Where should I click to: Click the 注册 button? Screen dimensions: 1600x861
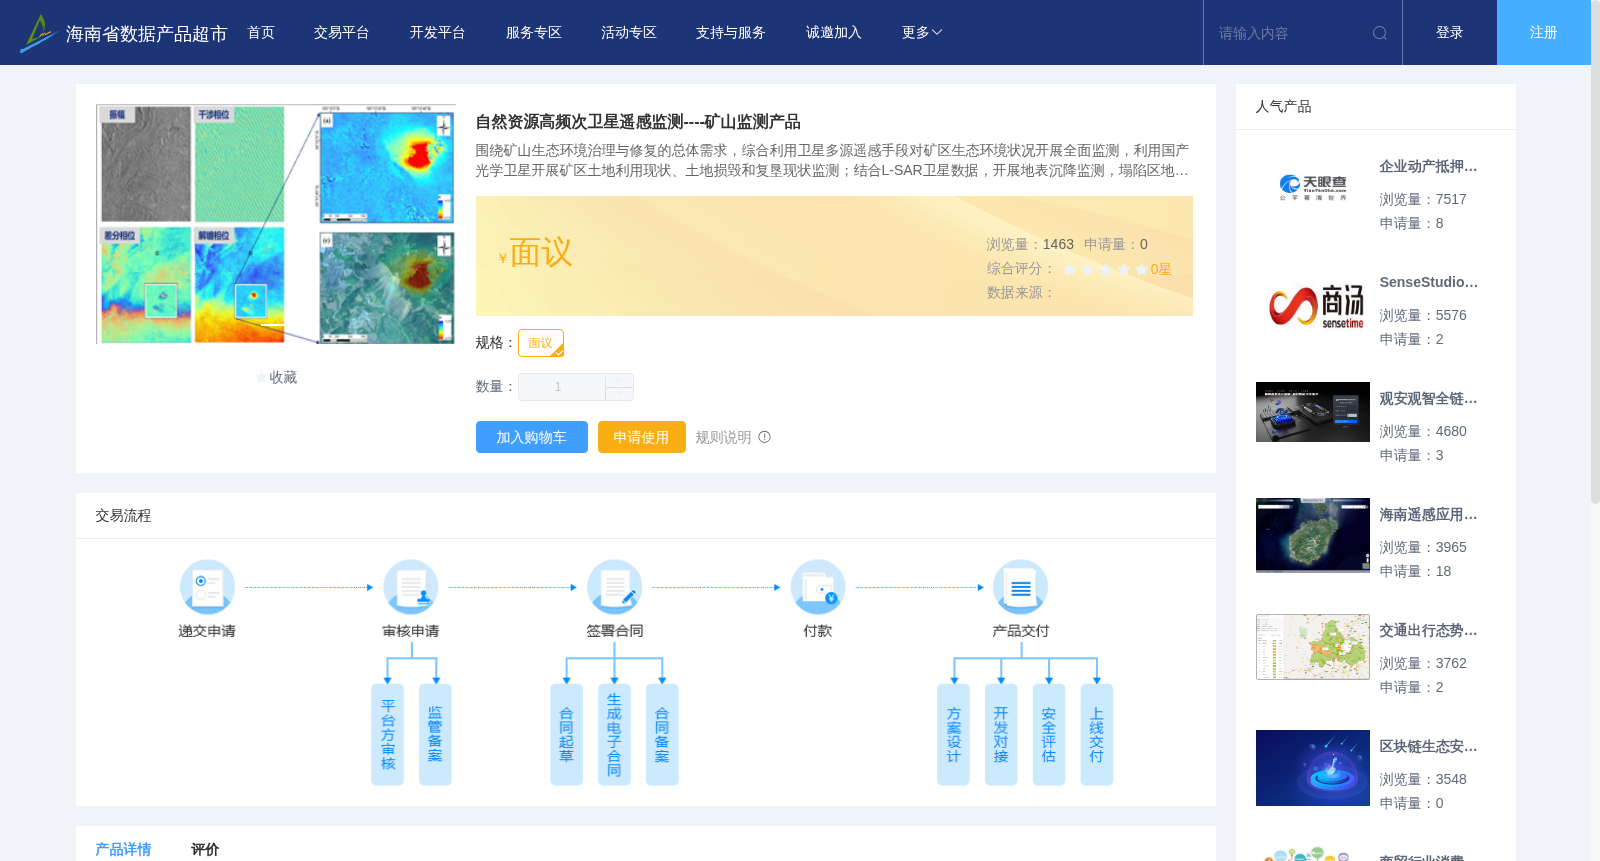pyautogui.click(x=1544, y=33)
